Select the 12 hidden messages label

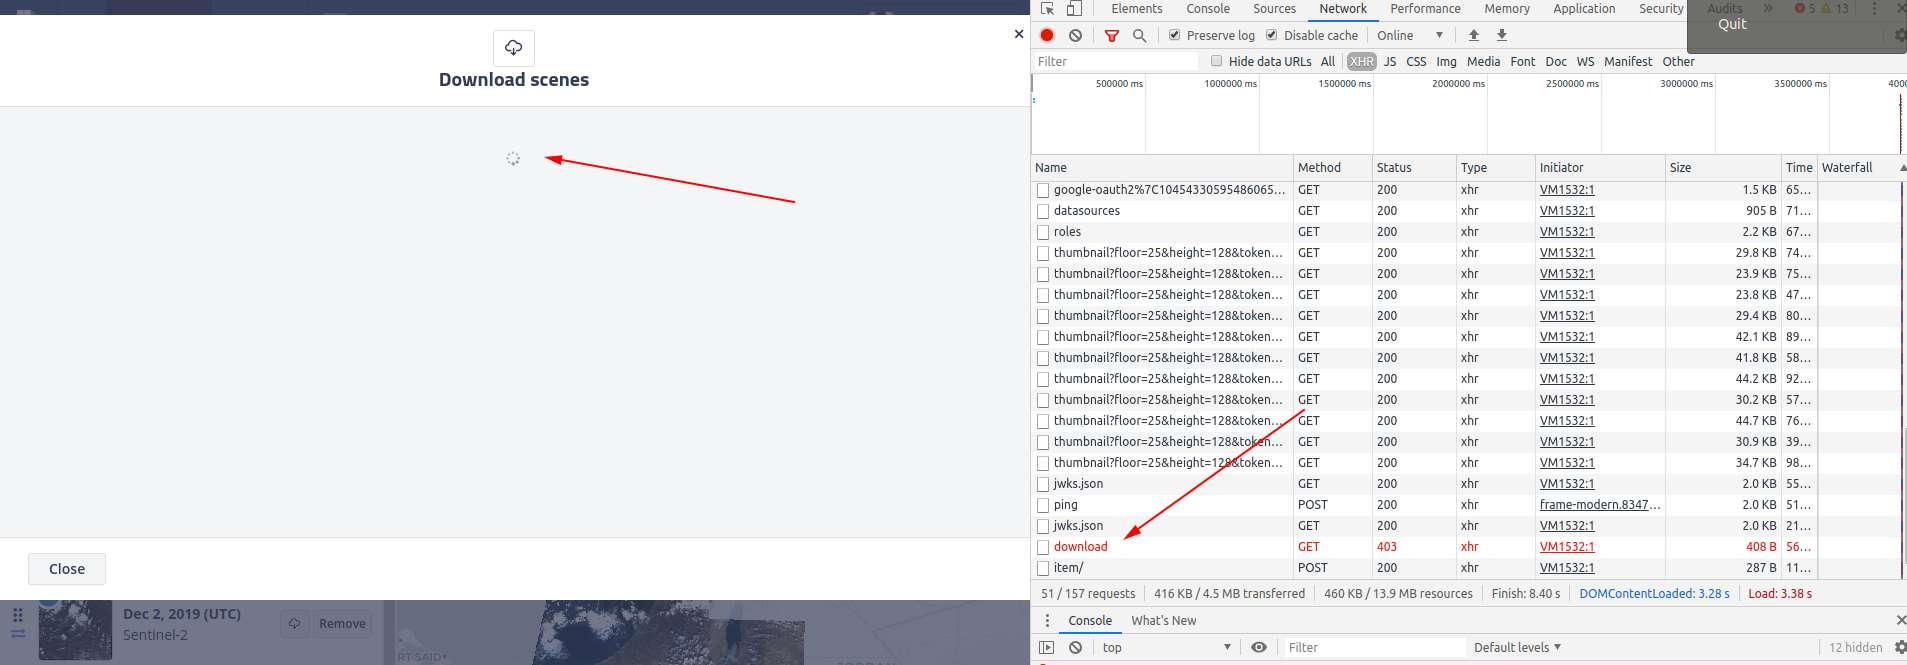click(1855, 647)
